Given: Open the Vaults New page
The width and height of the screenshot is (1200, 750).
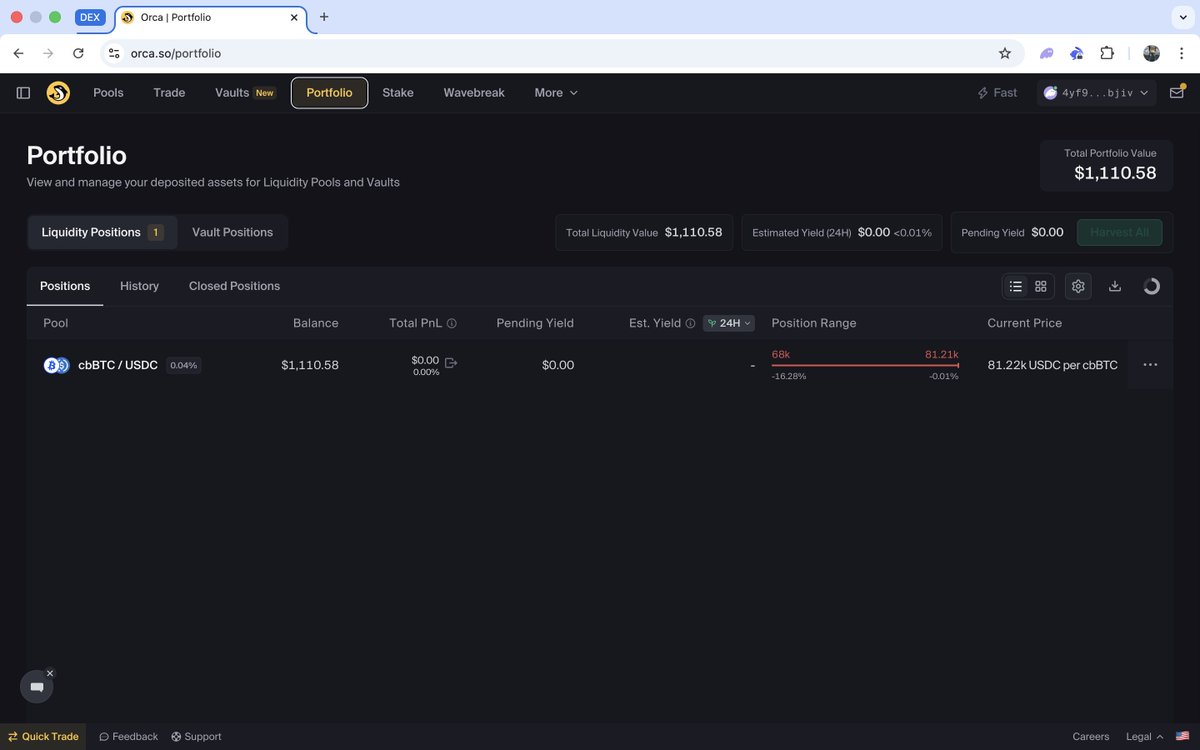Looking at the screenshot, I should (244, 93).
